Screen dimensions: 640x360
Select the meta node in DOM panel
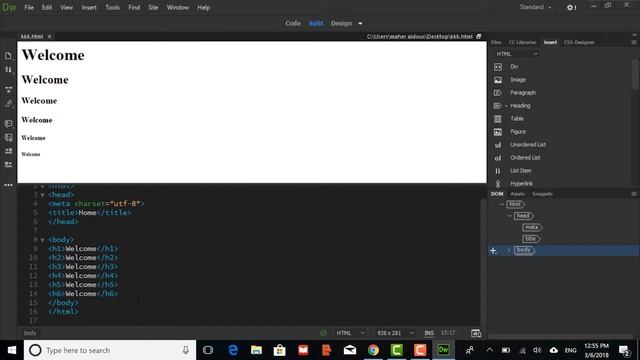click(532, 227)
